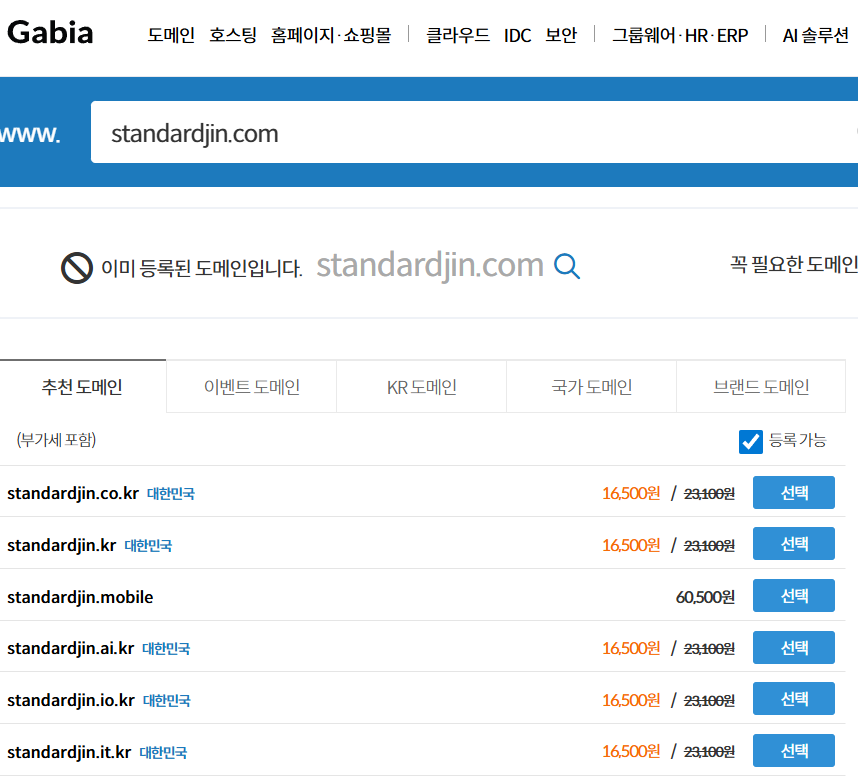Select the standardjin.ai.kr domain button

coord(793,648)
